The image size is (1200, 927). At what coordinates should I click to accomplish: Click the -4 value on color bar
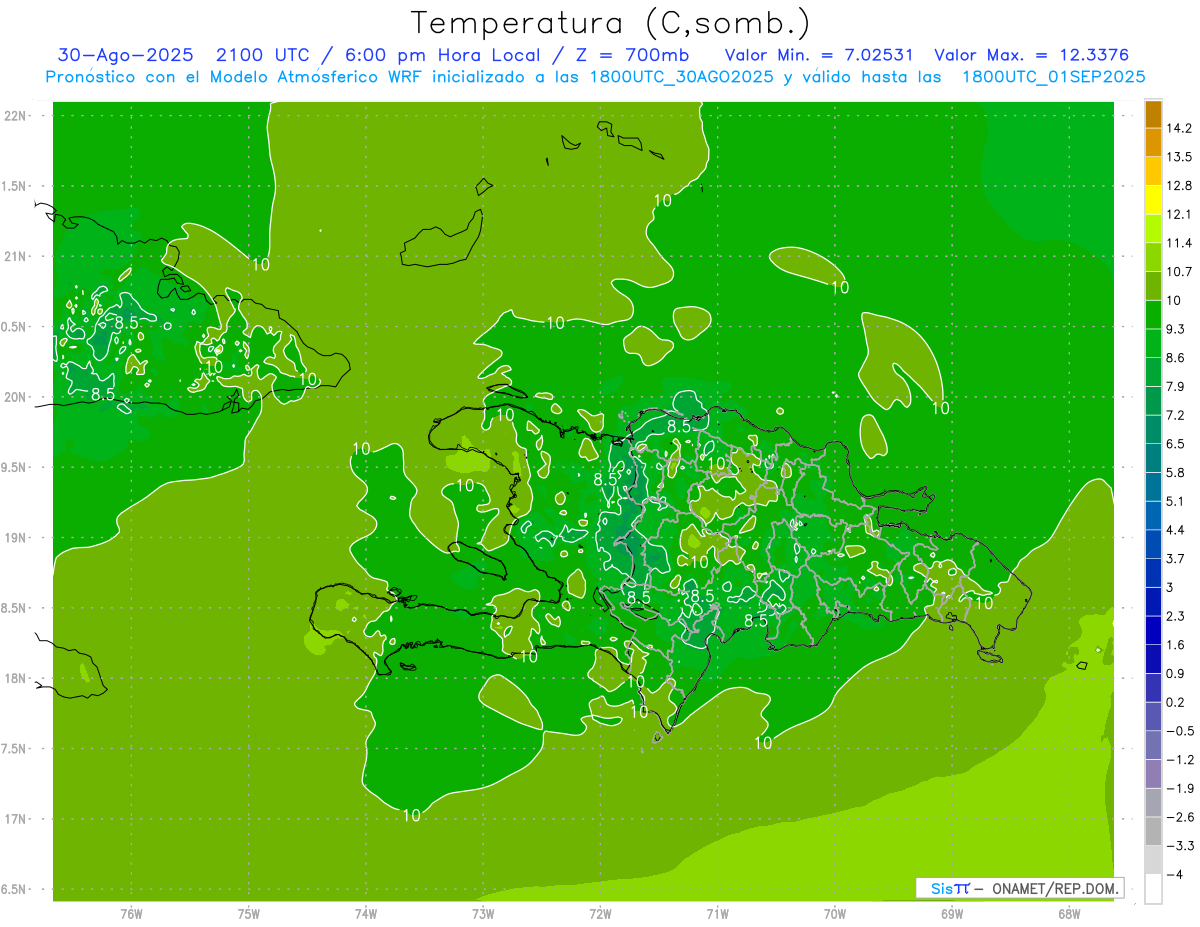(1174, 875)
